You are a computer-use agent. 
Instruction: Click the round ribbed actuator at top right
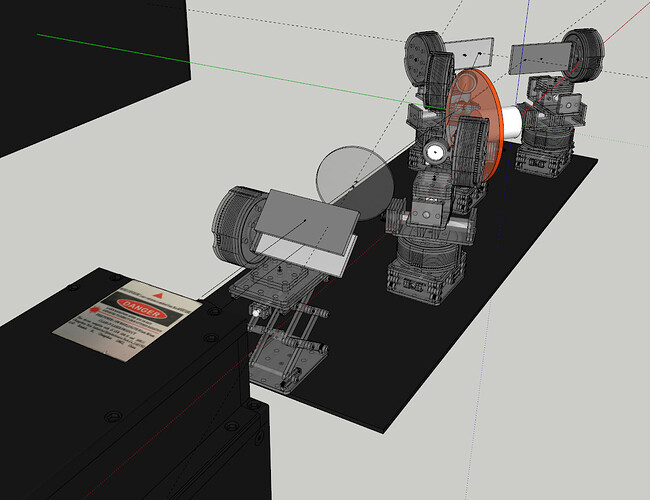coord(580,55)
